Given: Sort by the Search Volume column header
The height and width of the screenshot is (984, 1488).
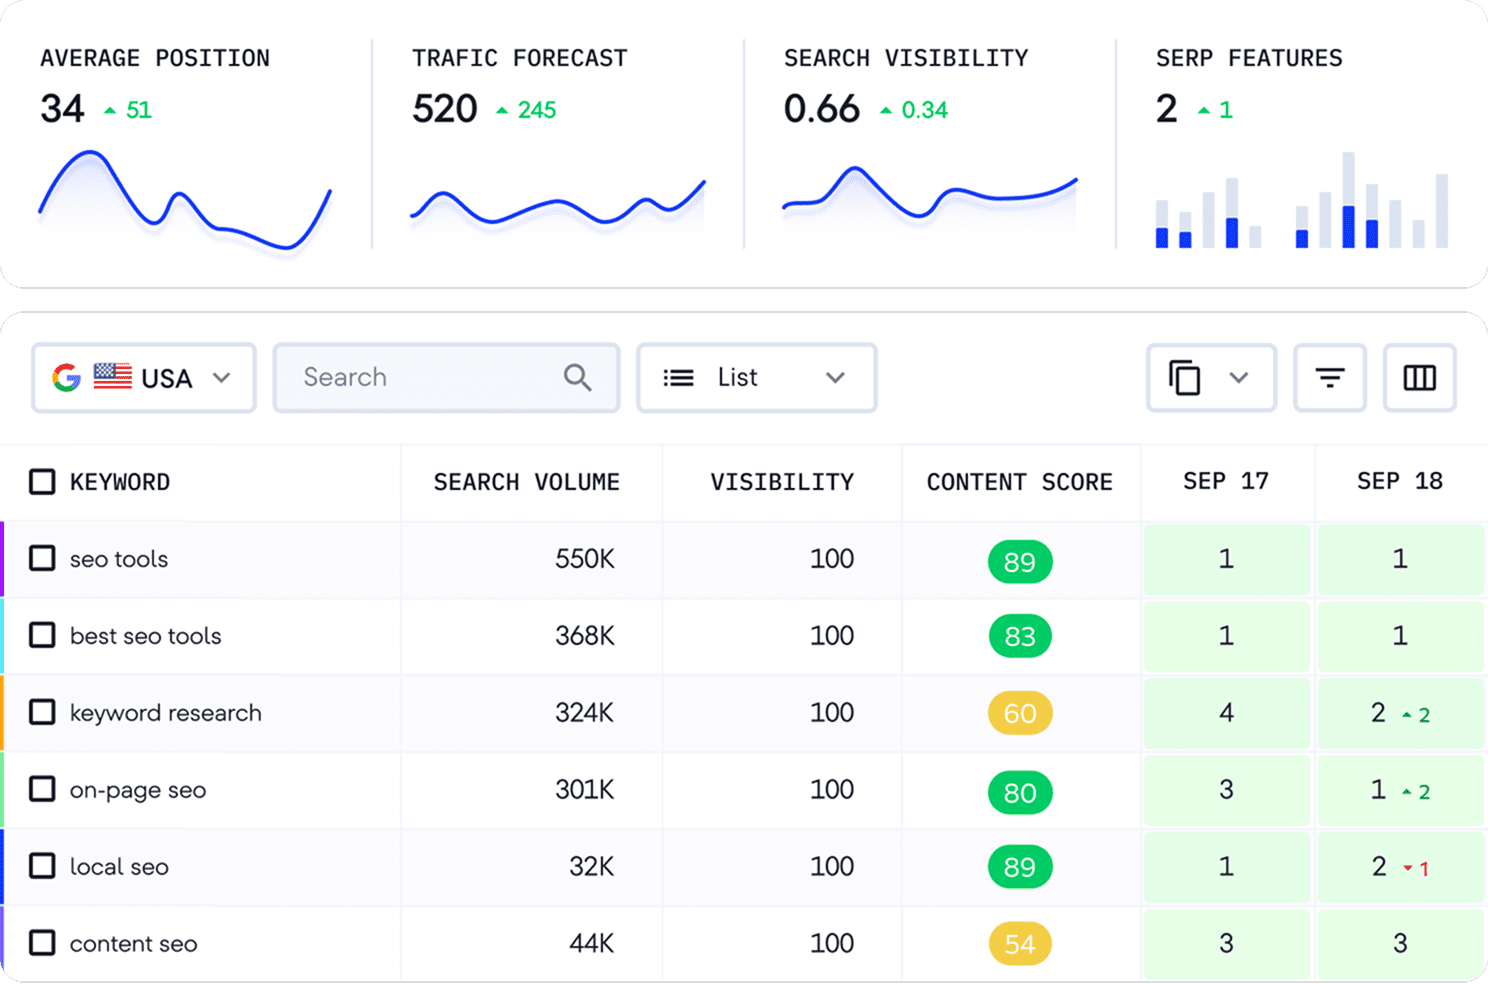Looking at the screenshot, I should 526,482.
